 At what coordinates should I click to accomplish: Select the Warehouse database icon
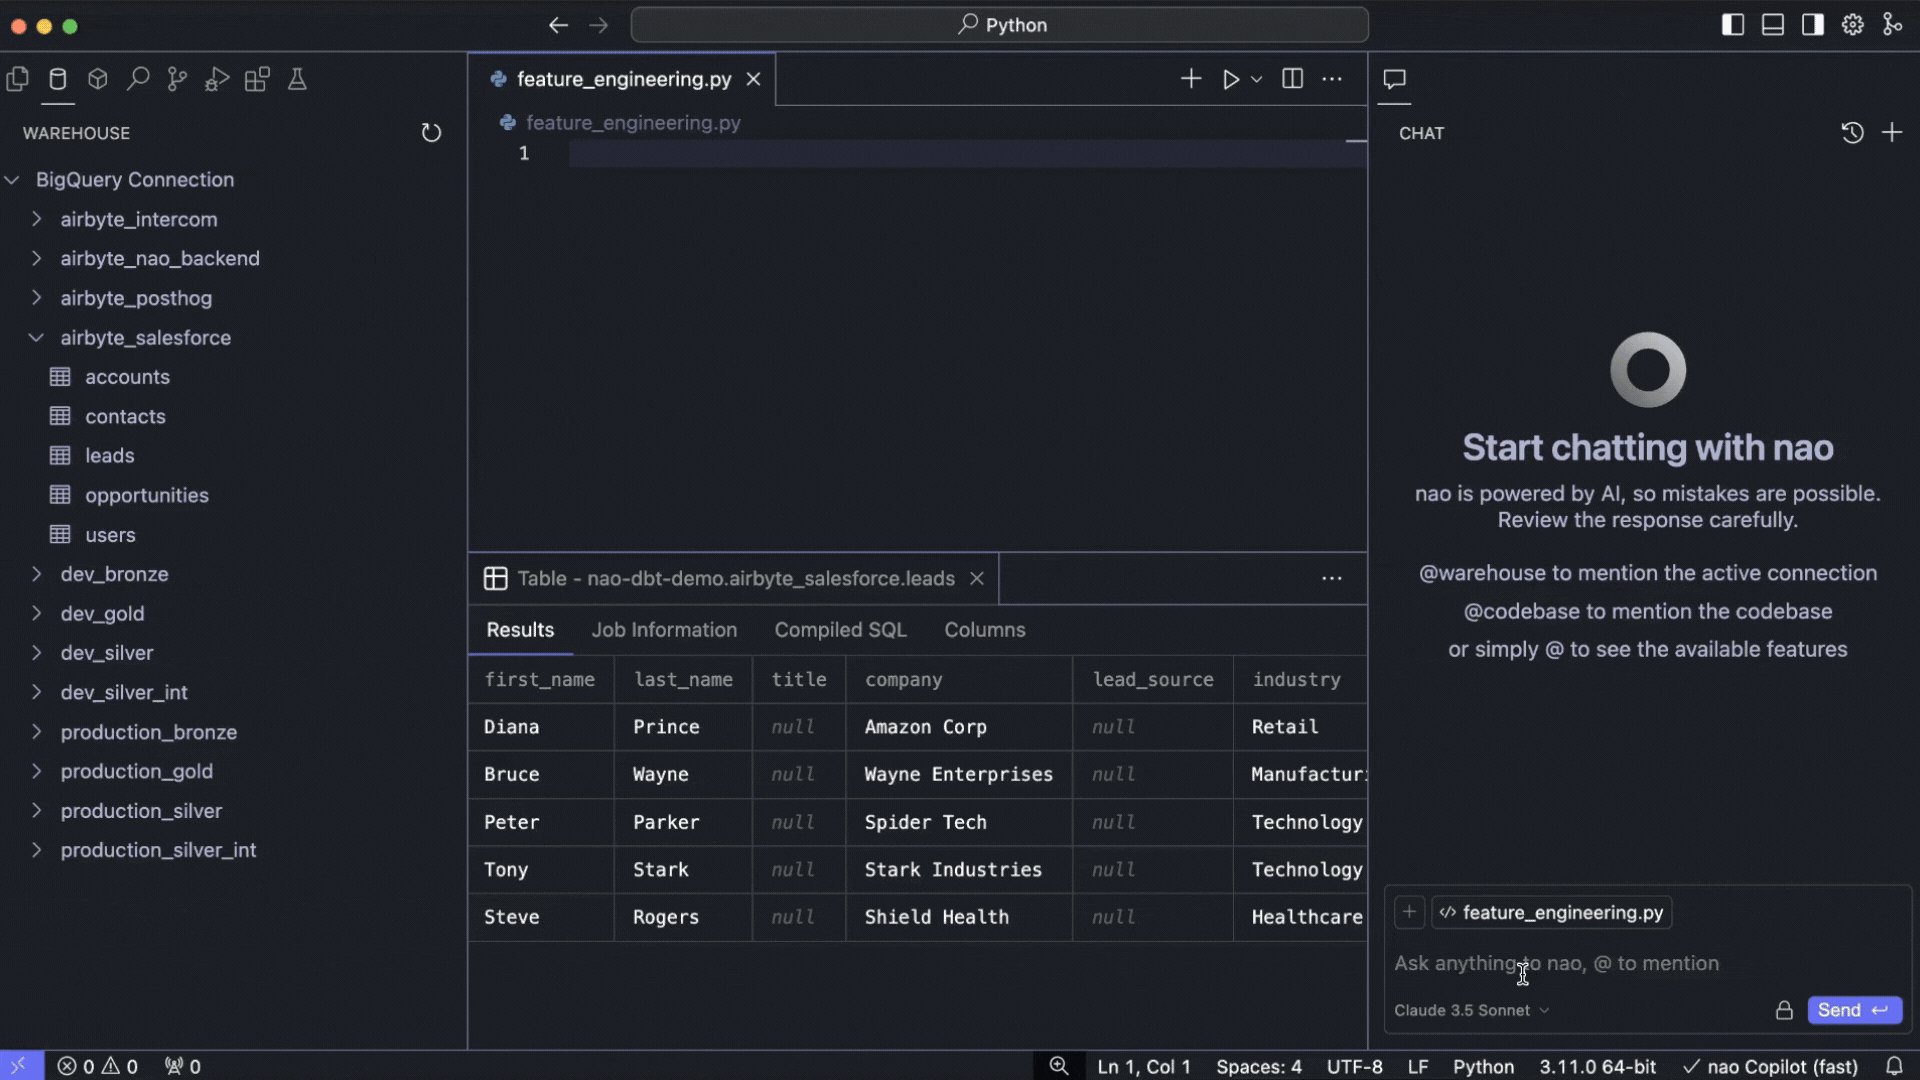point(58,79)
